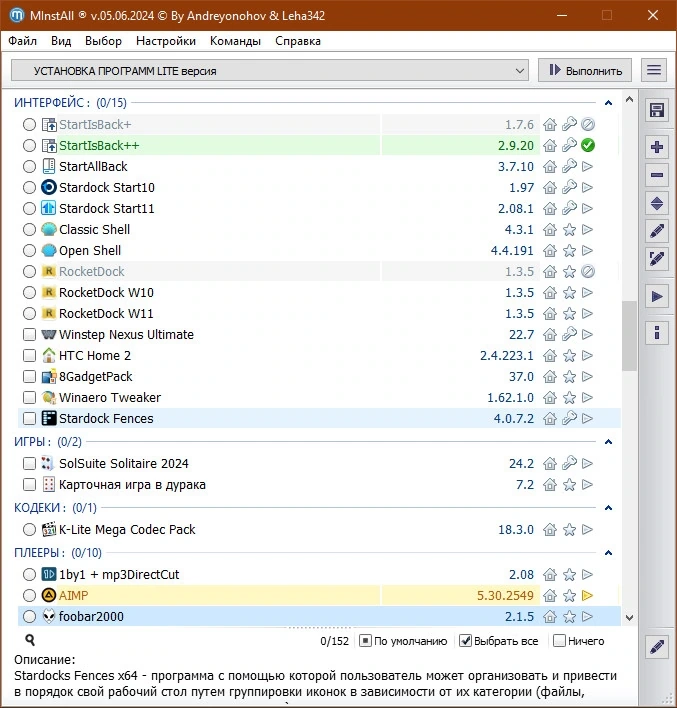Screen dimensions: 677x708
Task: Click the info icon in right sidebar
Action: [x=657, y=333]
